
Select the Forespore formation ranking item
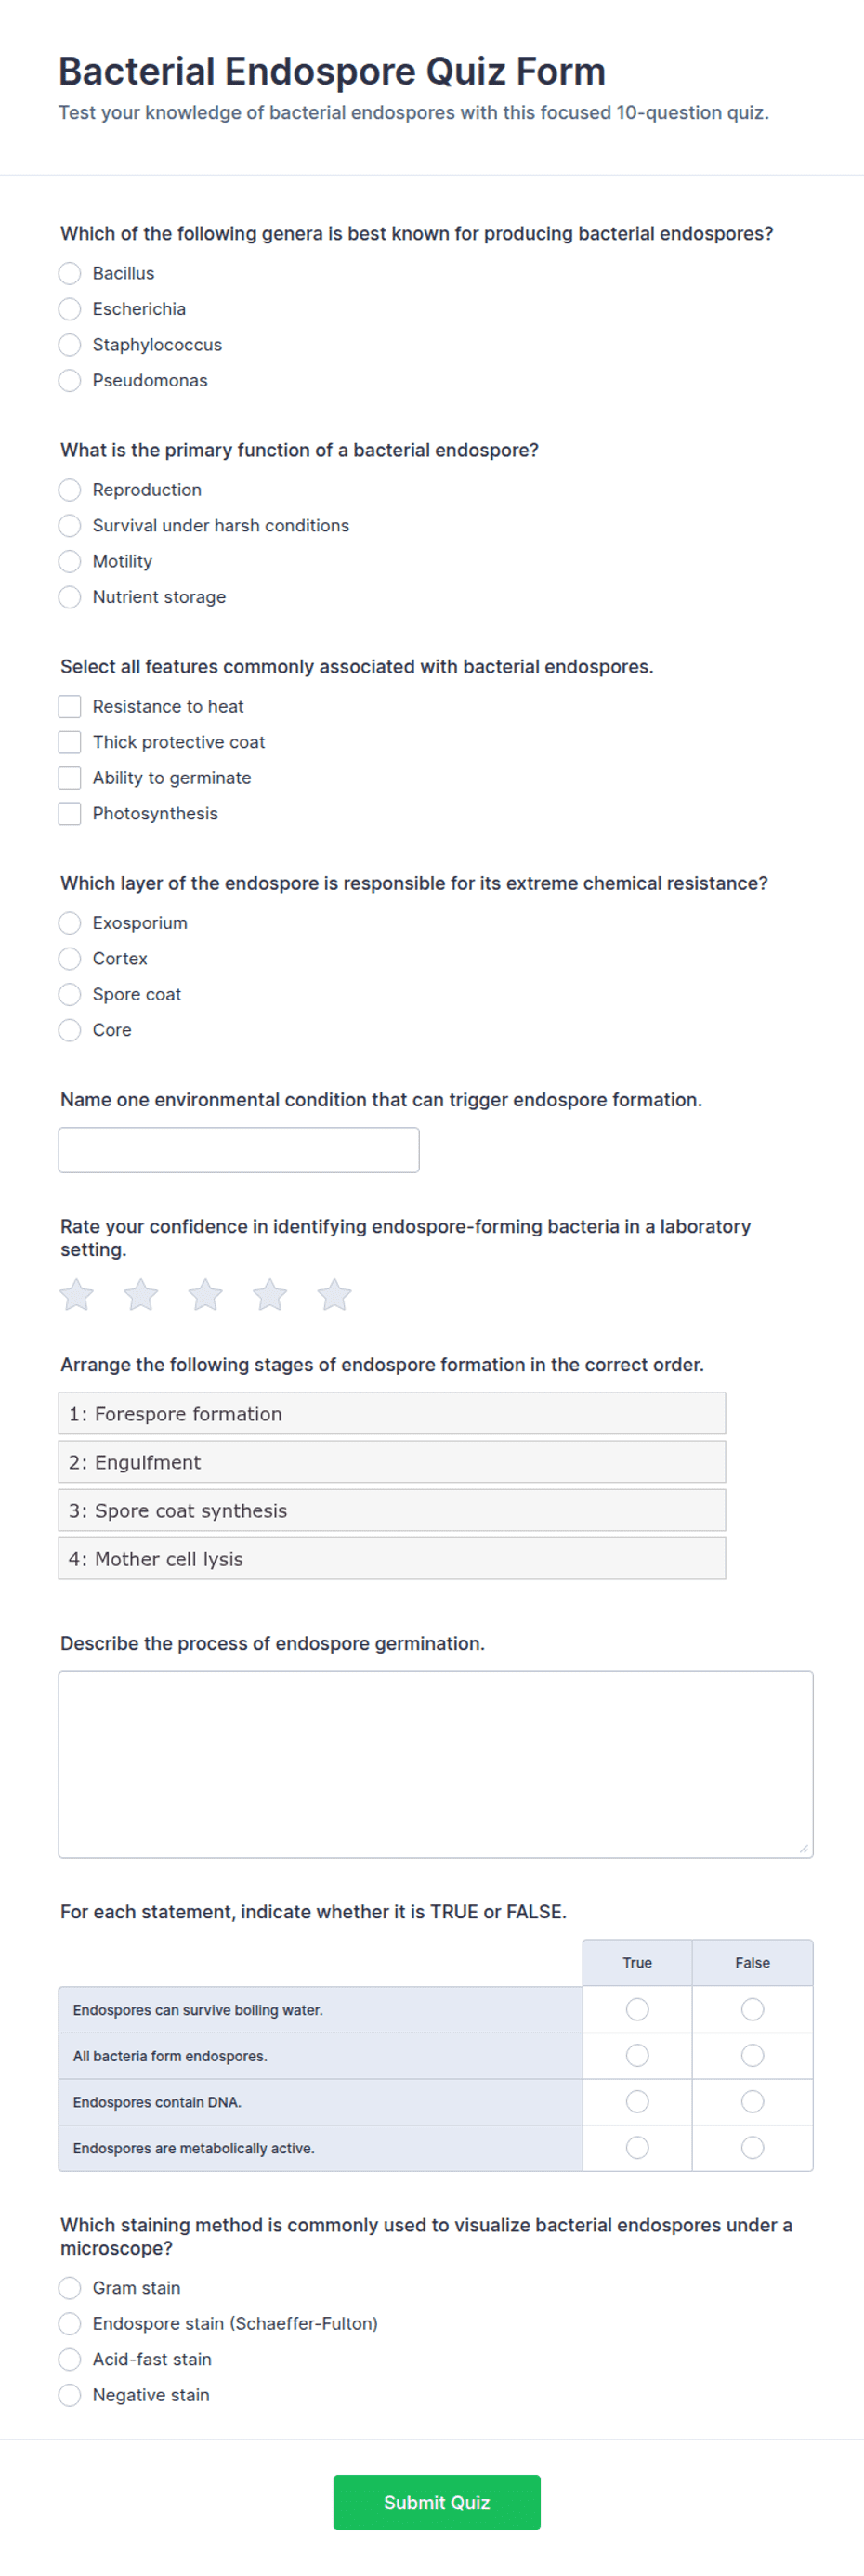tap(392, 1413)
